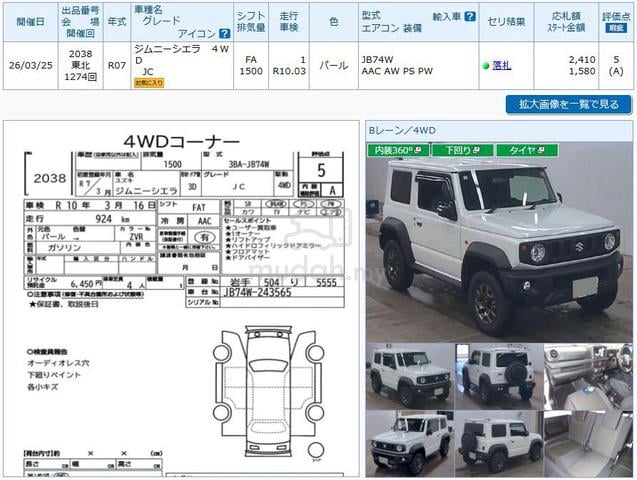Click the お気に入り favorite tag

[149, 83]
